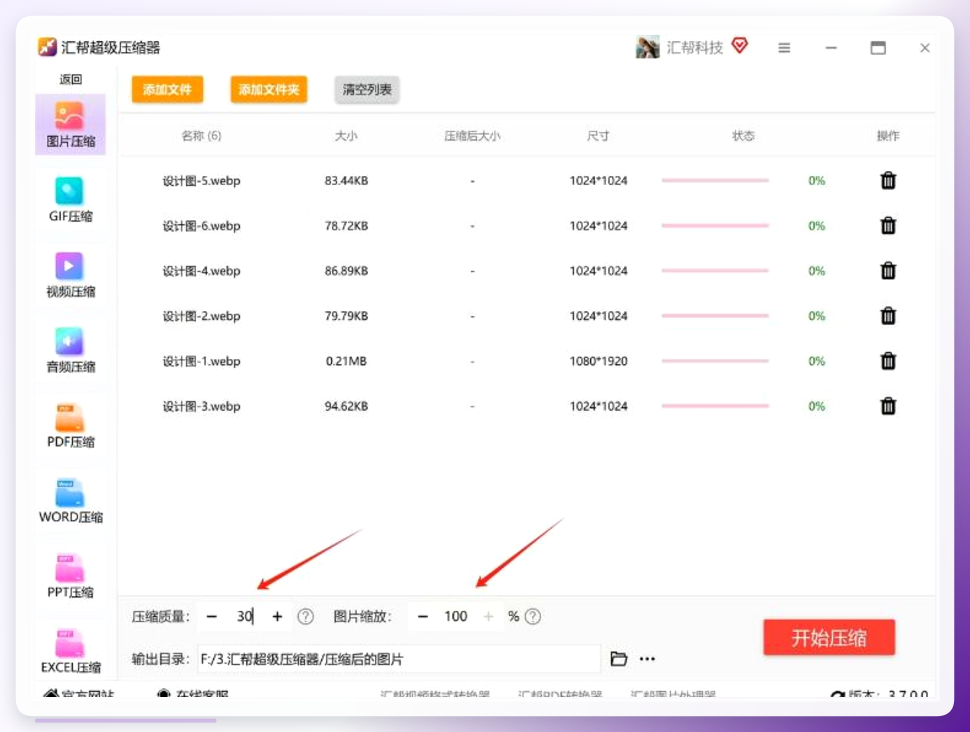
Task: Increase 图片缩放 percentage with plus
Action: (489, 616)
